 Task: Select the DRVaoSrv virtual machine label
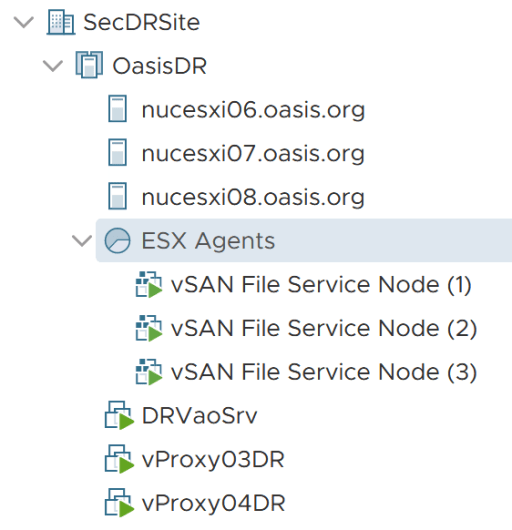coord(199,415)
